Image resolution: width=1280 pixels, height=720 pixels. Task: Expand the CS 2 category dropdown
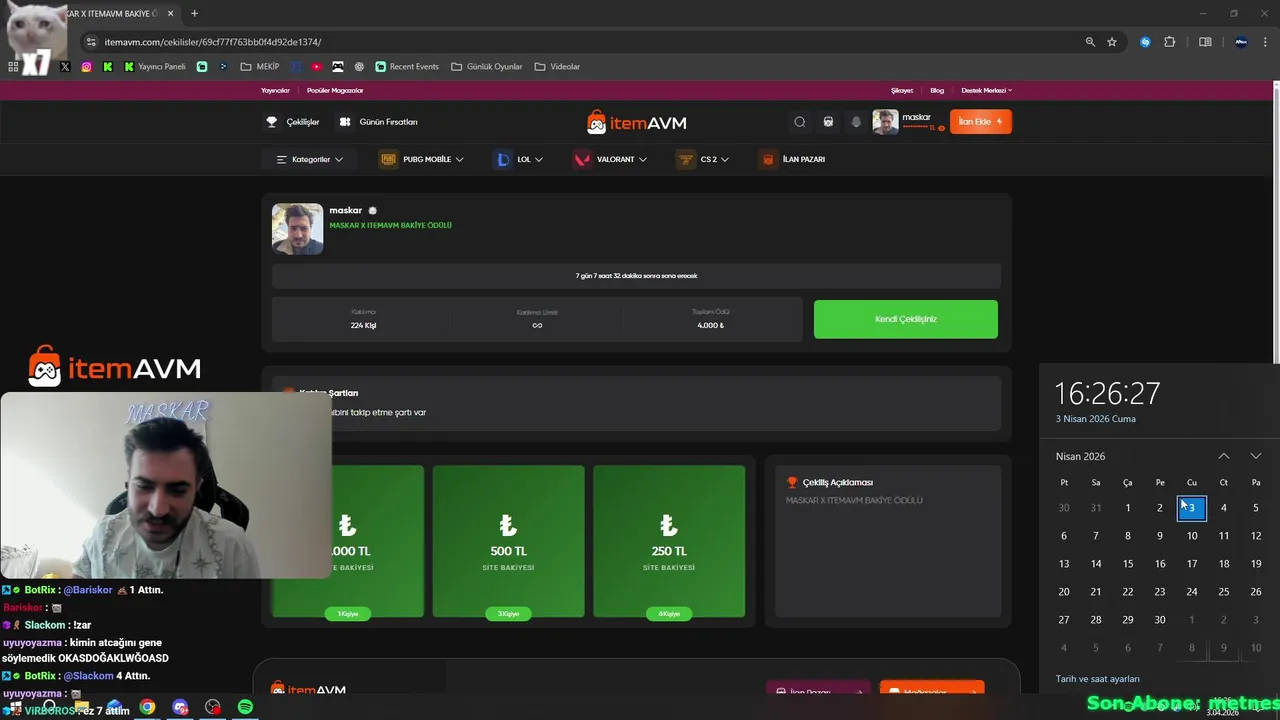[x=702, y=159]
